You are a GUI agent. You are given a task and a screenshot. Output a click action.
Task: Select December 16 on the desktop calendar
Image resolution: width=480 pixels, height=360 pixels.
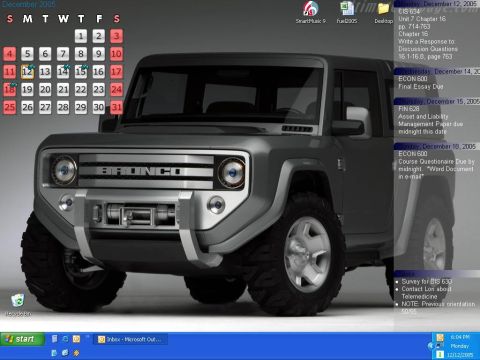coord(98,72)
